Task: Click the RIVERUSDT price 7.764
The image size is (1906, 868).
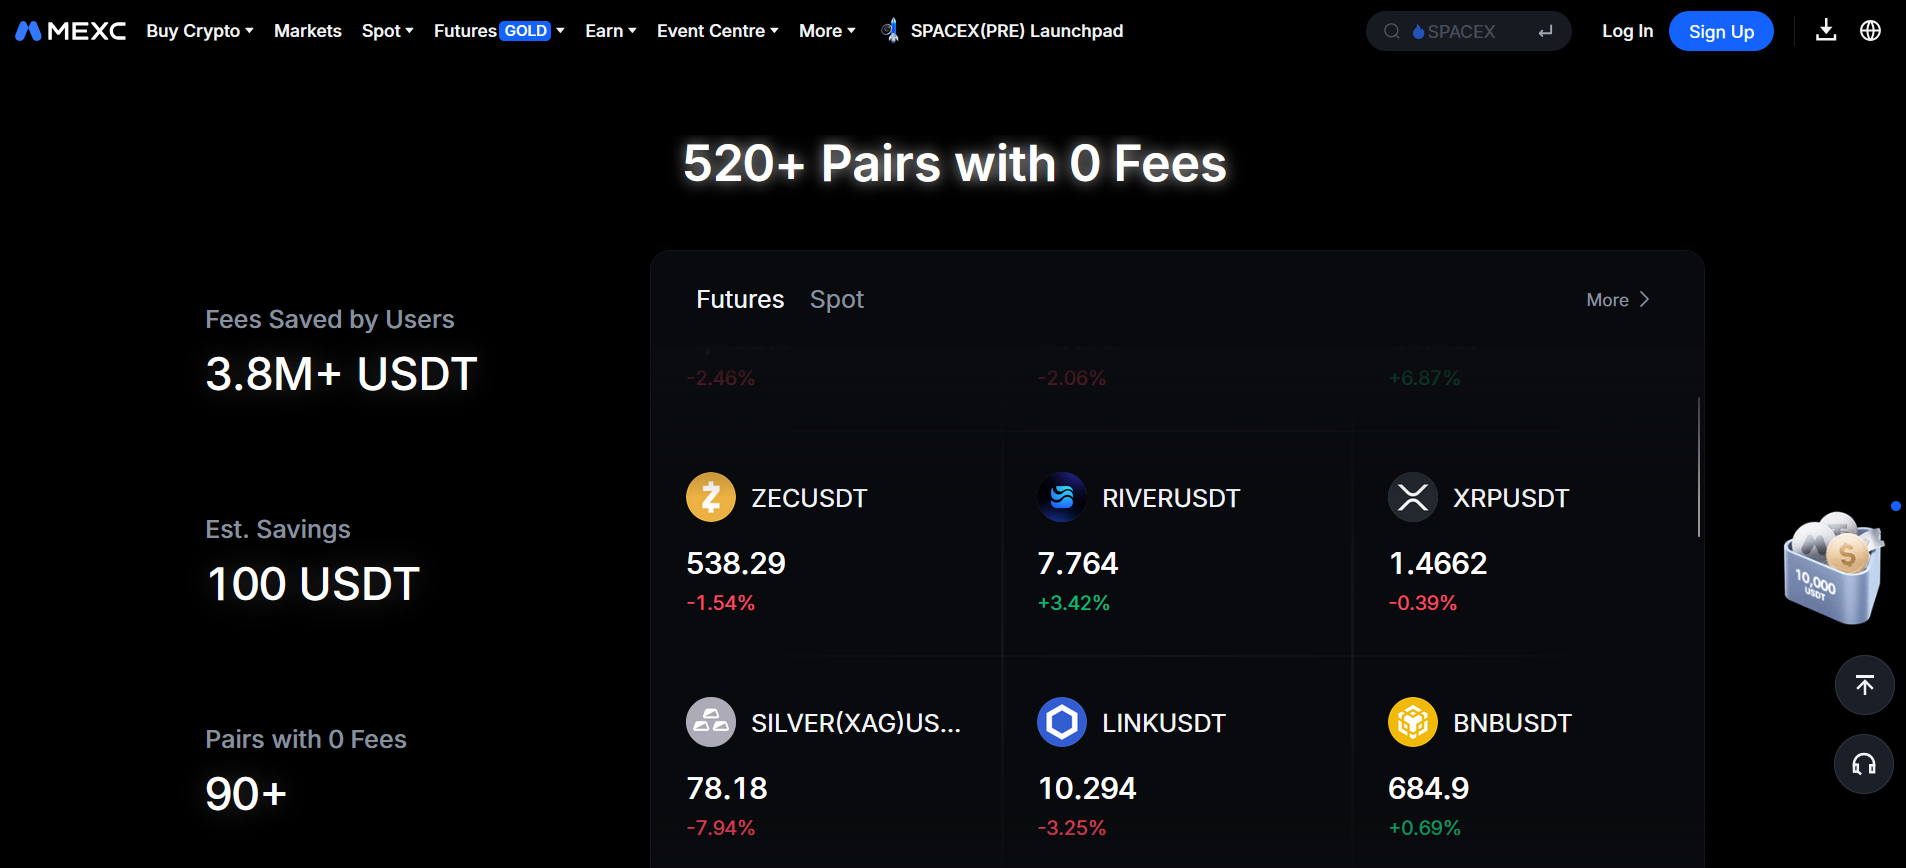Action: (1078, 563)
